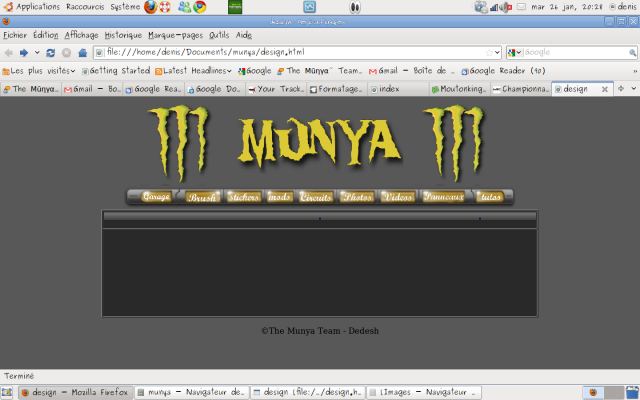List all tabs with dropdown arrow
This screenshot has width=640, height=400.
pos(633,88)
